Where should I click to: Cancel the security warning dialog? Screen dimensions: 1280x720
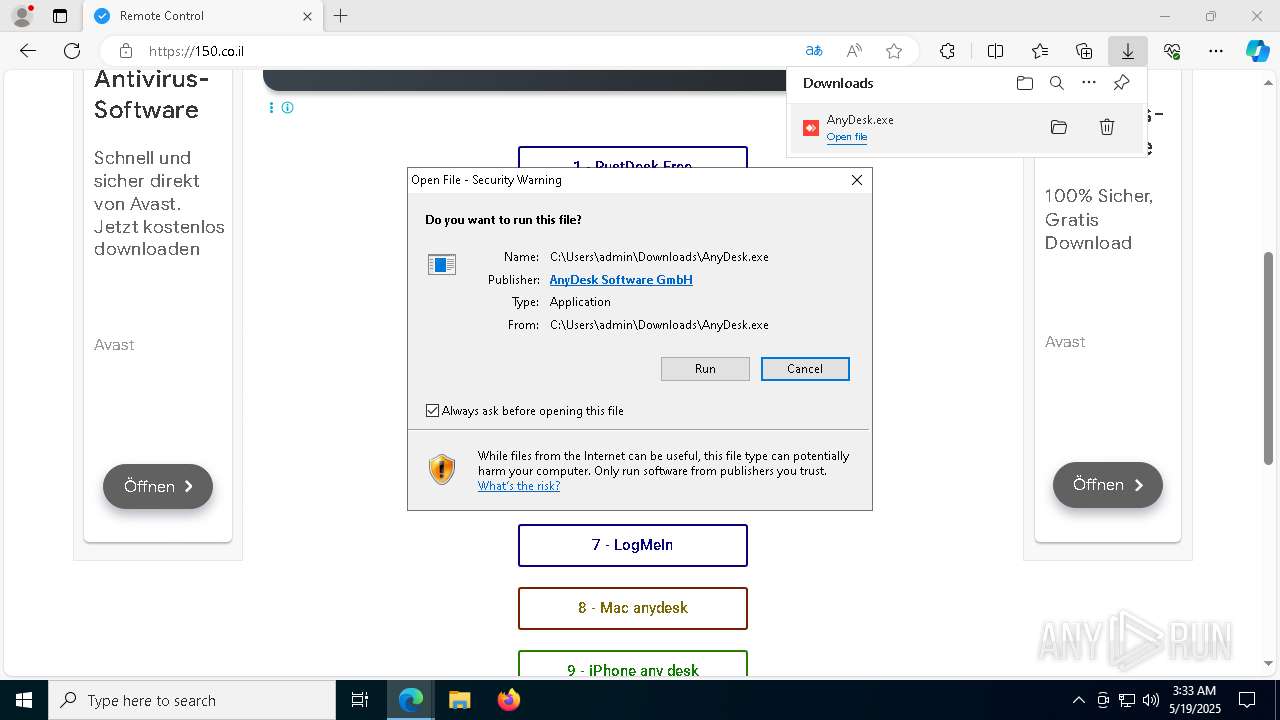click(x=805, y=369)
